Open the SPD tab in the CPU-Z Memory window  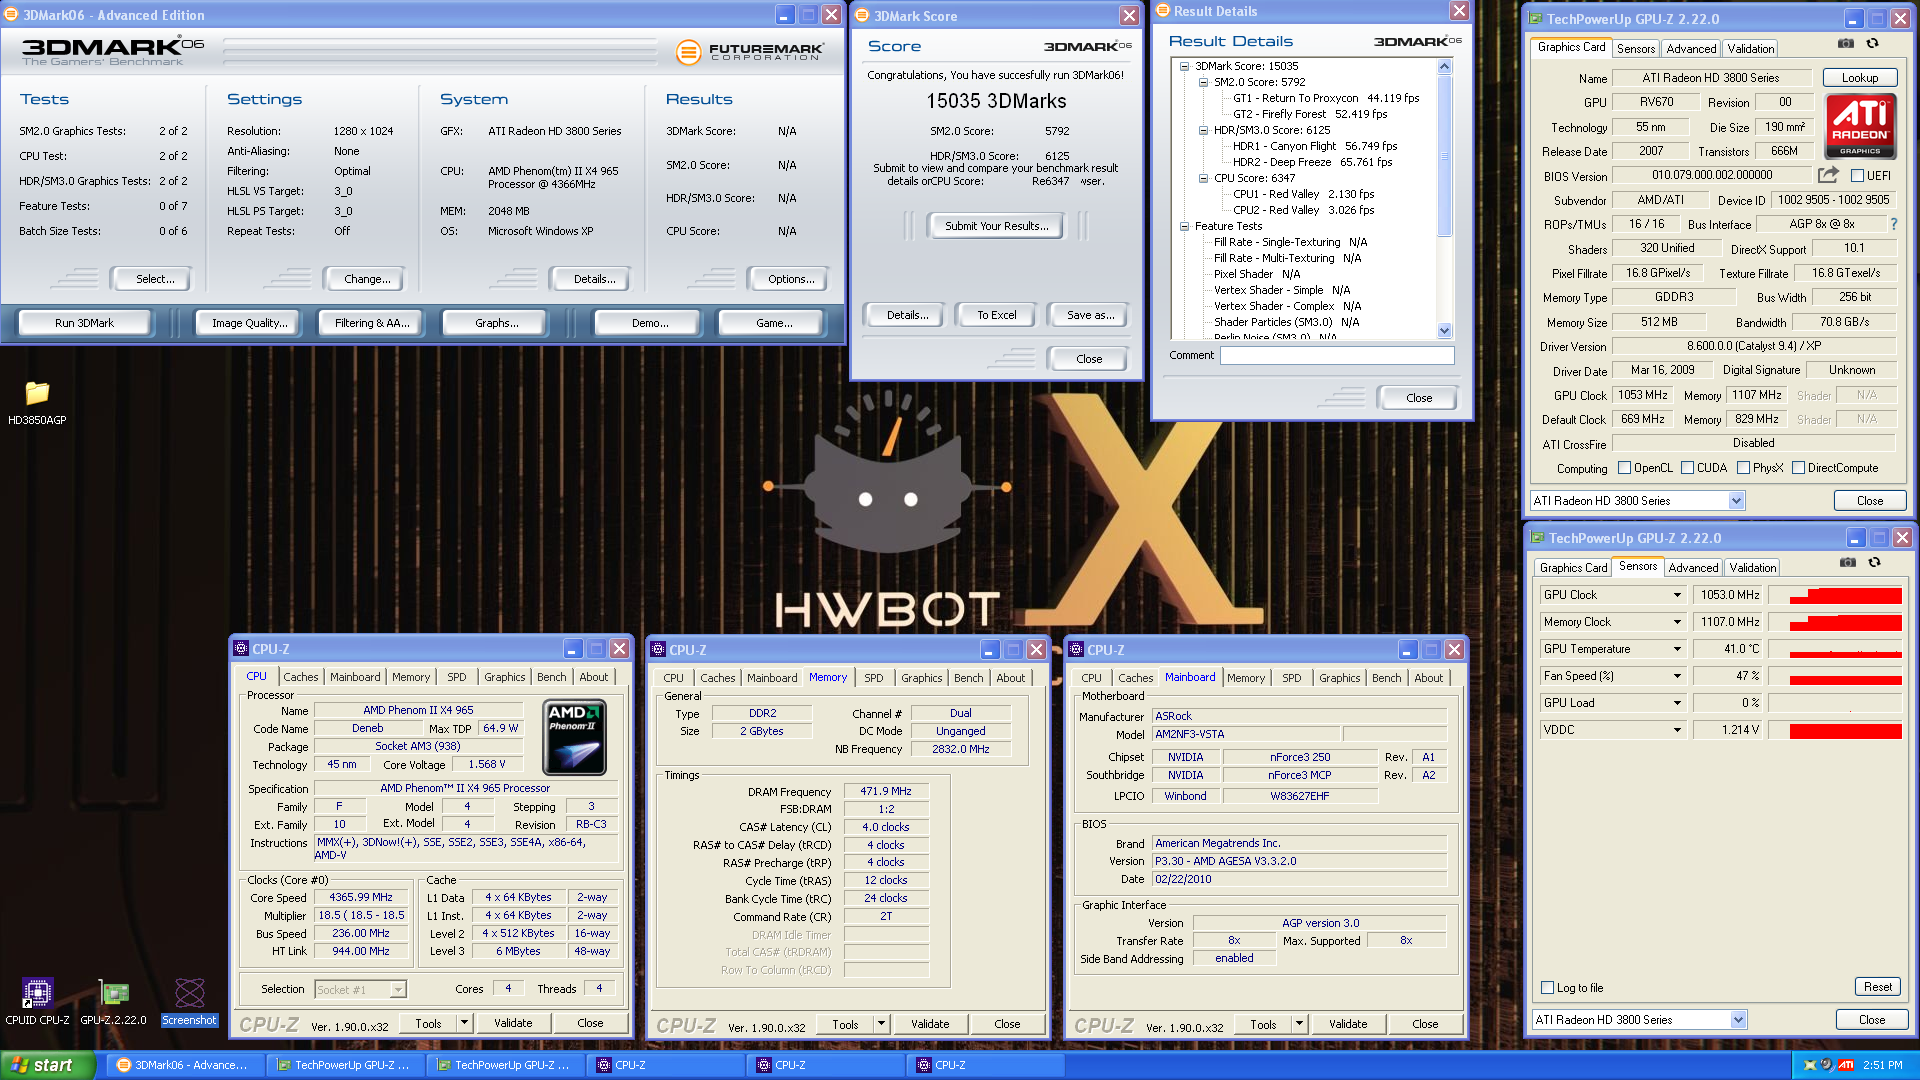874,677
